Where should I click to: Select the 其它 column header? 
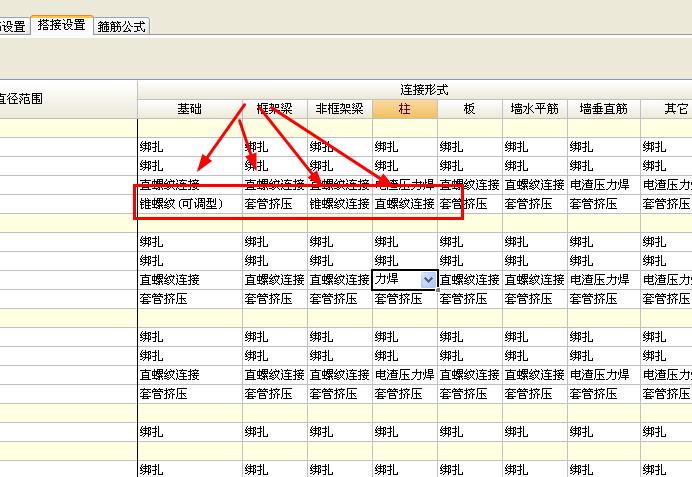point(666,109)
